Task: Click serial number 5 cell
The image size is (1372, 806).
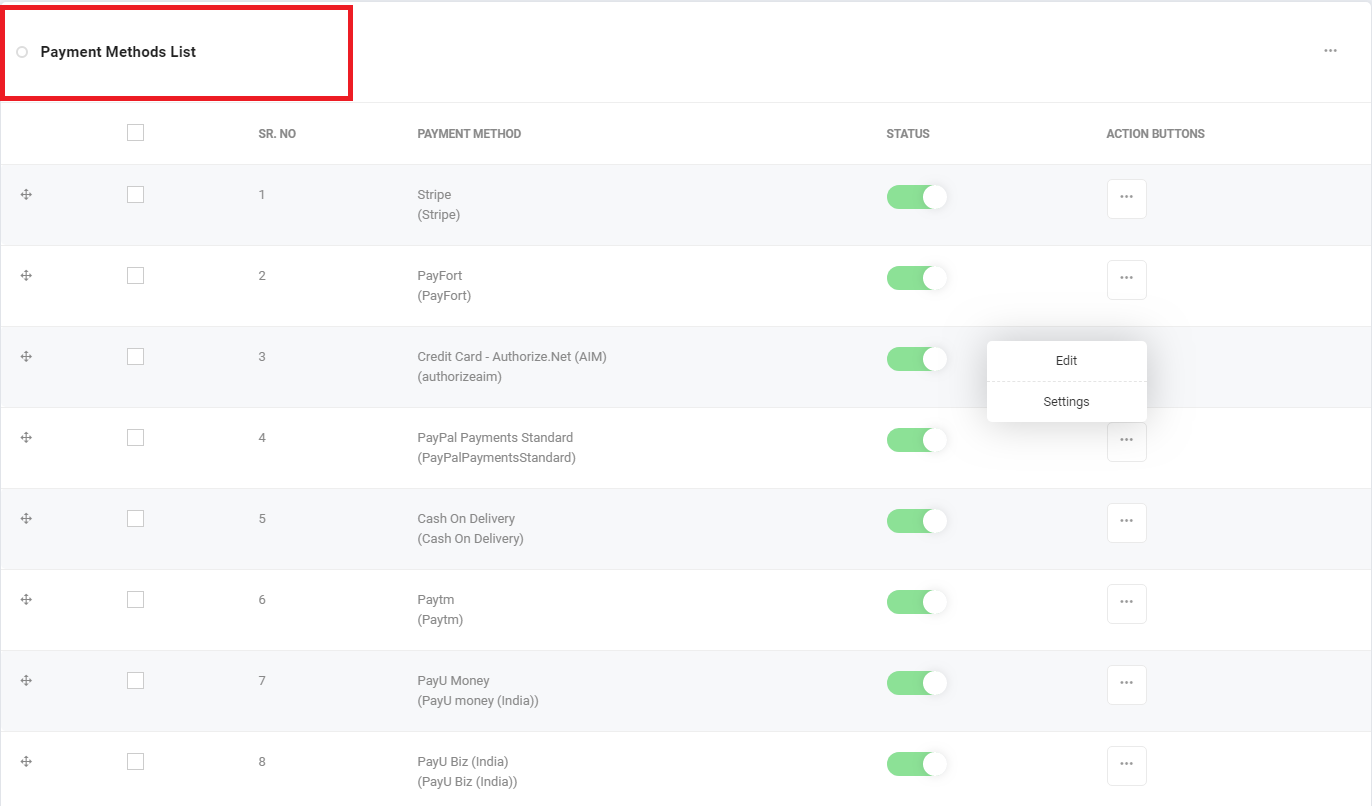Action: 262,519
